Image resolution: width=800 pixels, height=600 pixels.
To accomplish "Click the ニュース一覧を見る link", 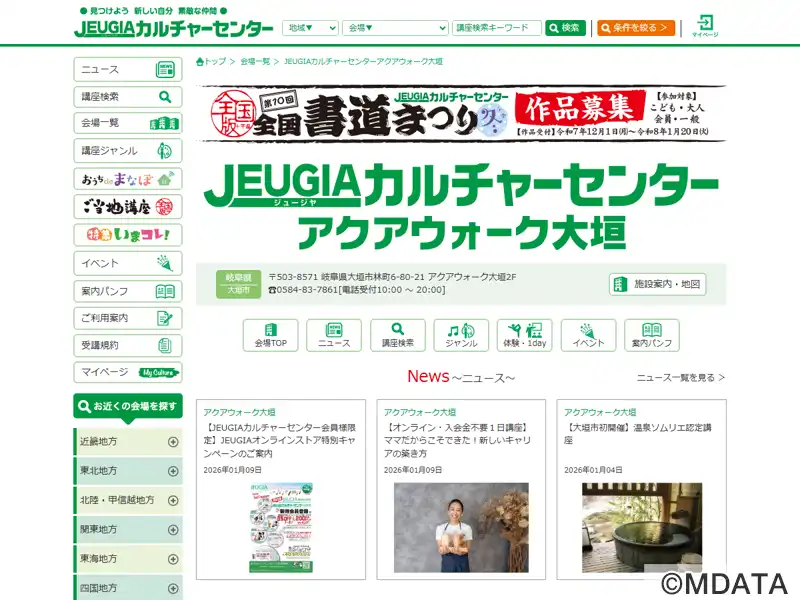I will click(680, 378).
